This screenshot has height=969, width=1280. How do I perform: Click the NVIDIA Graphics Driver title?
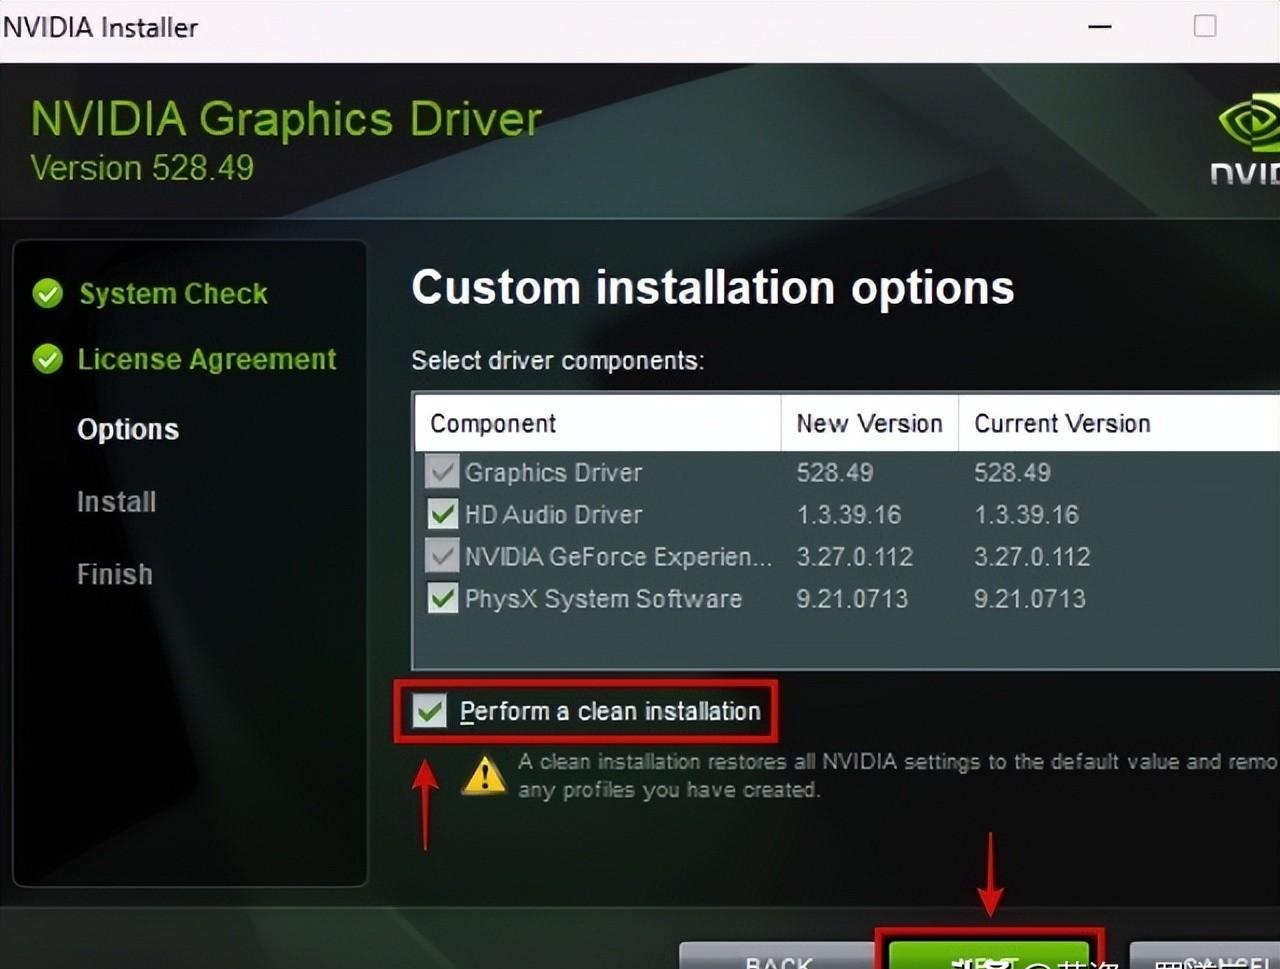pyautogui.click(x=286, y=119)
